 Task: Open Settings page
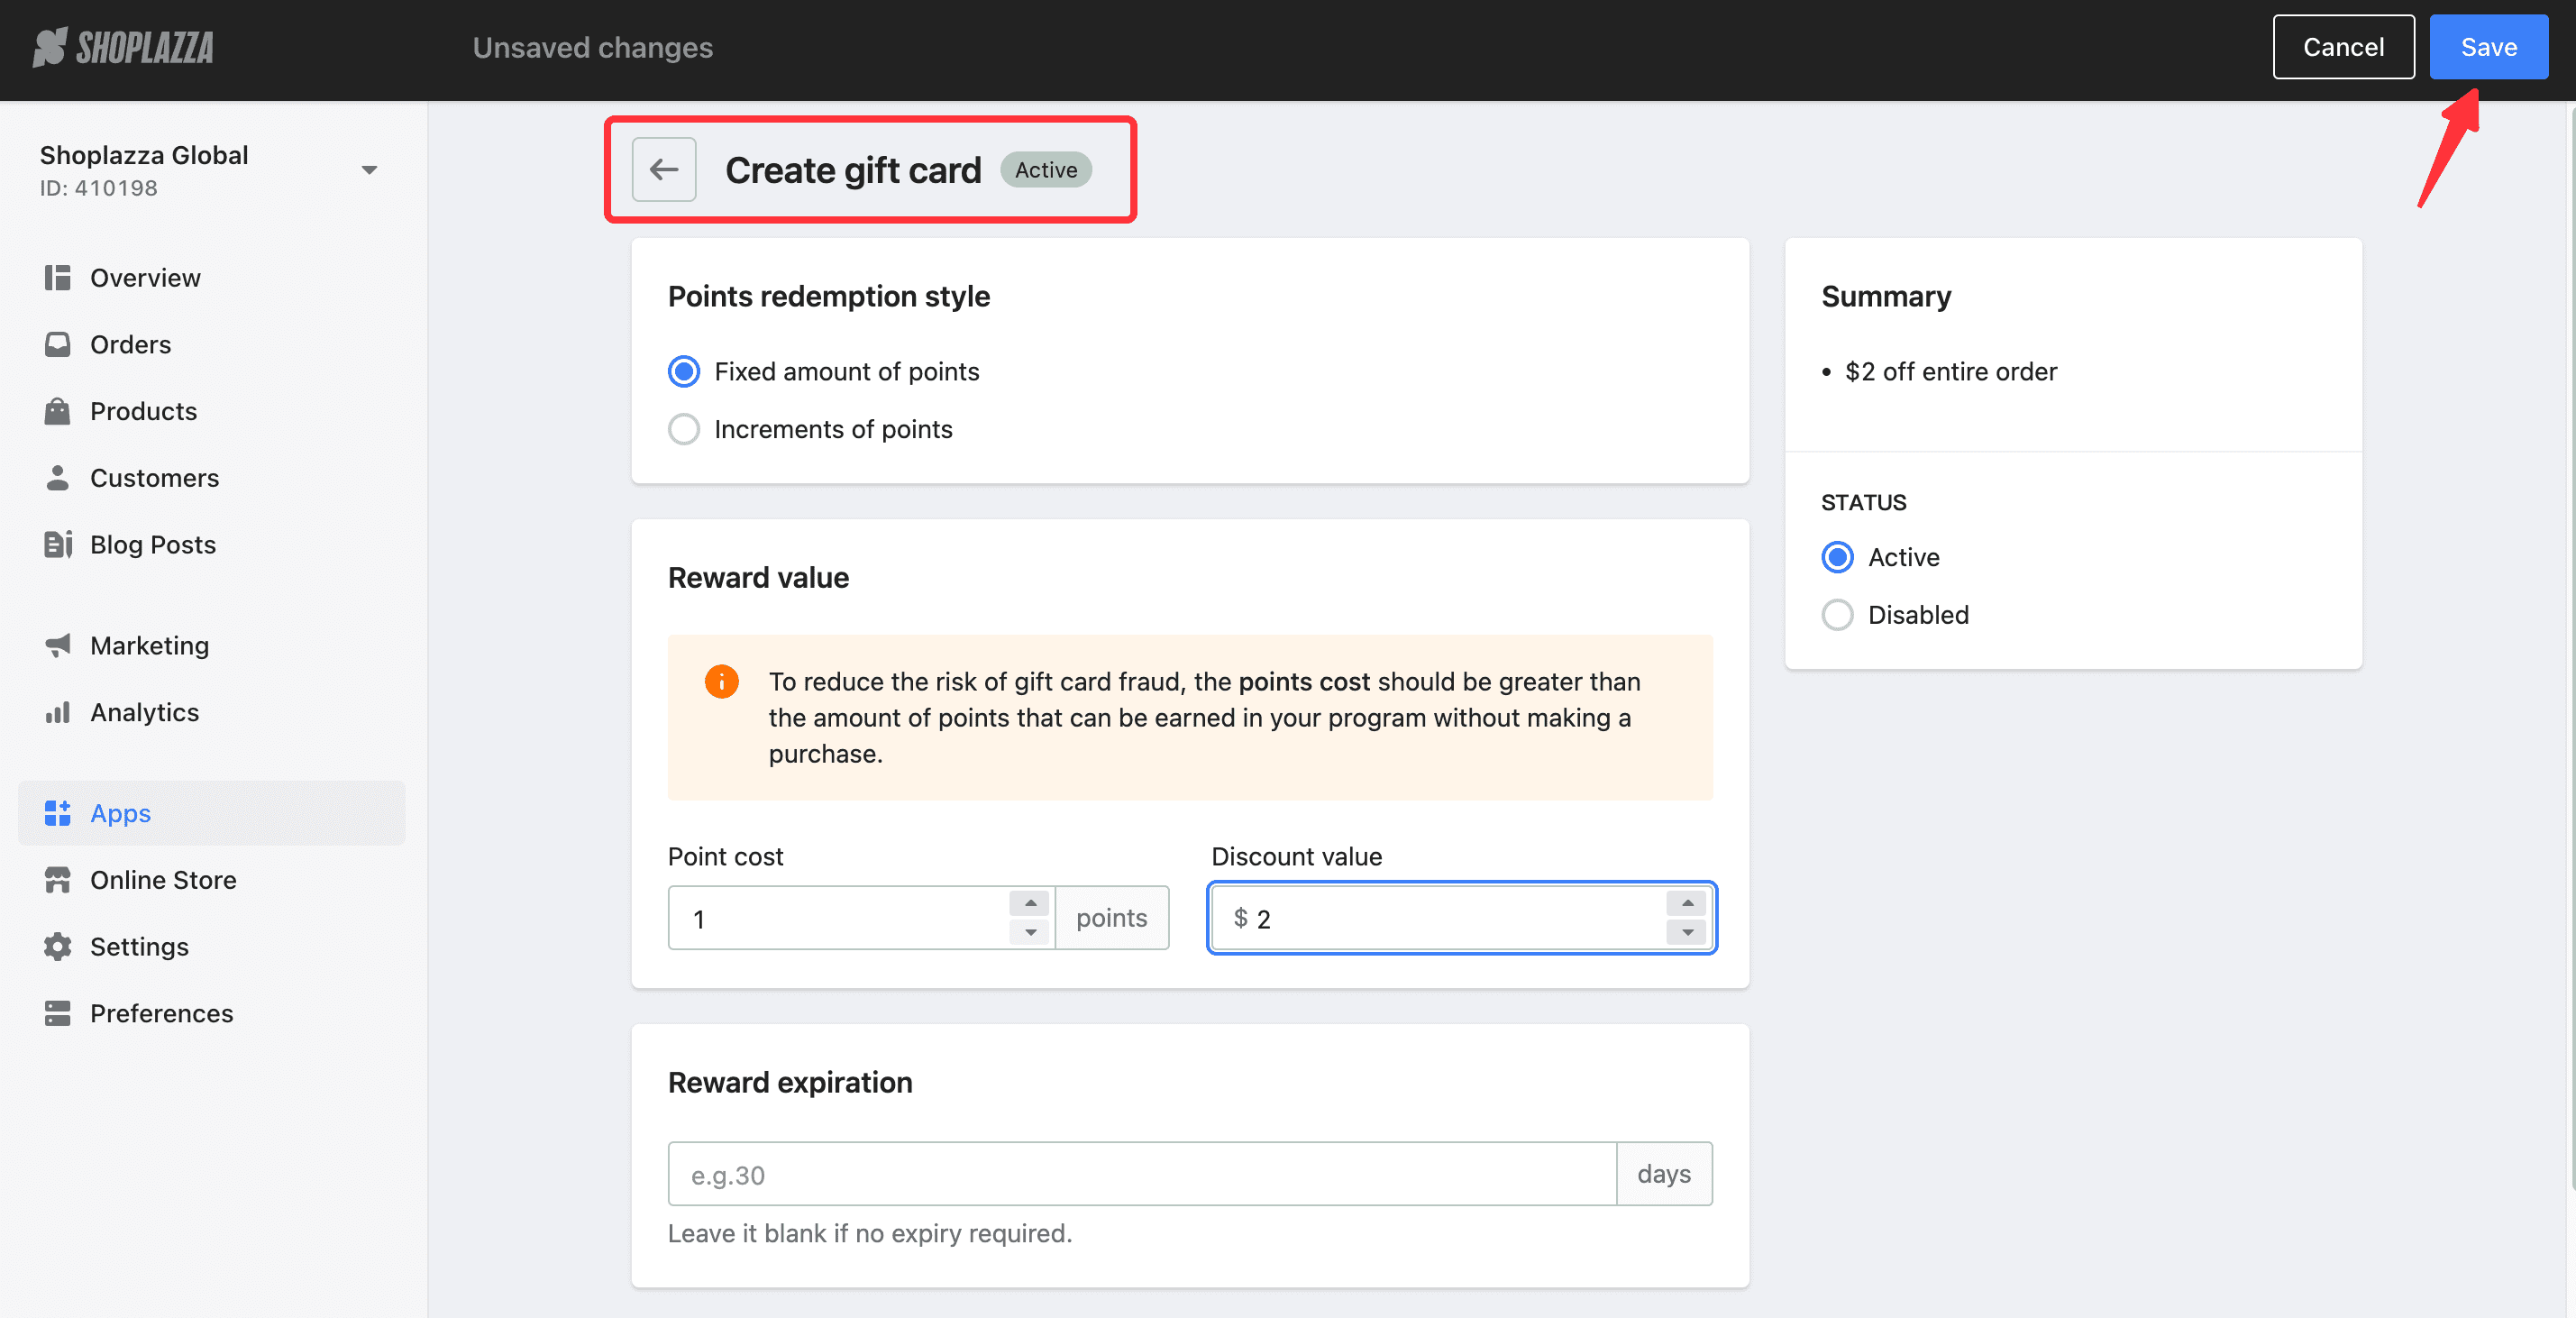(x=211, y=946)
